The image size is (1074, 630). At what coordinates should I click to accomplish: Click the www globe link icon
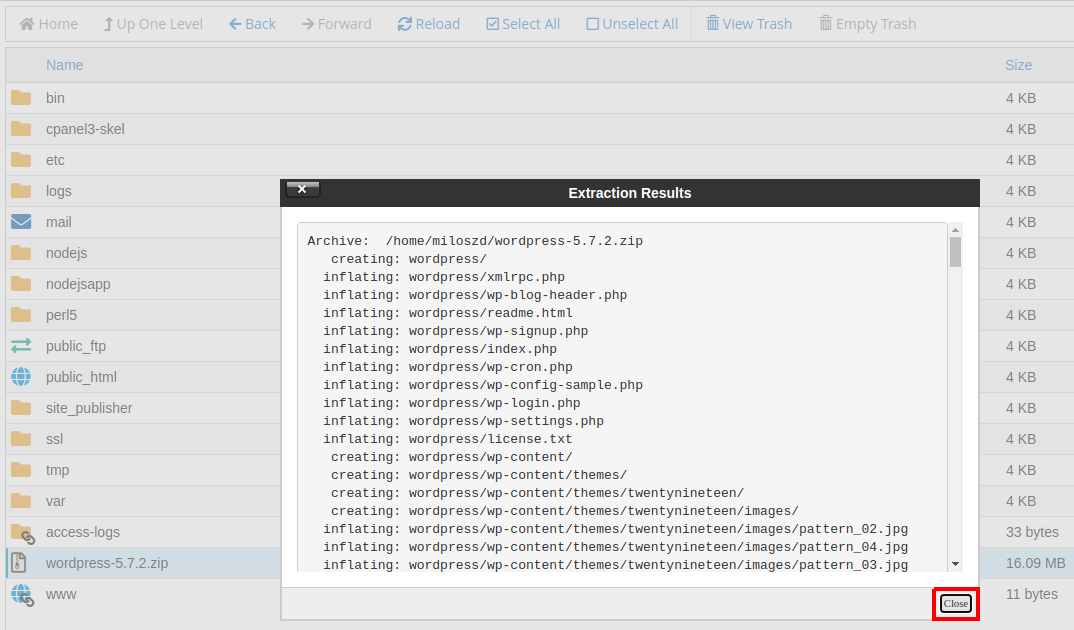[x=21, y=595]
